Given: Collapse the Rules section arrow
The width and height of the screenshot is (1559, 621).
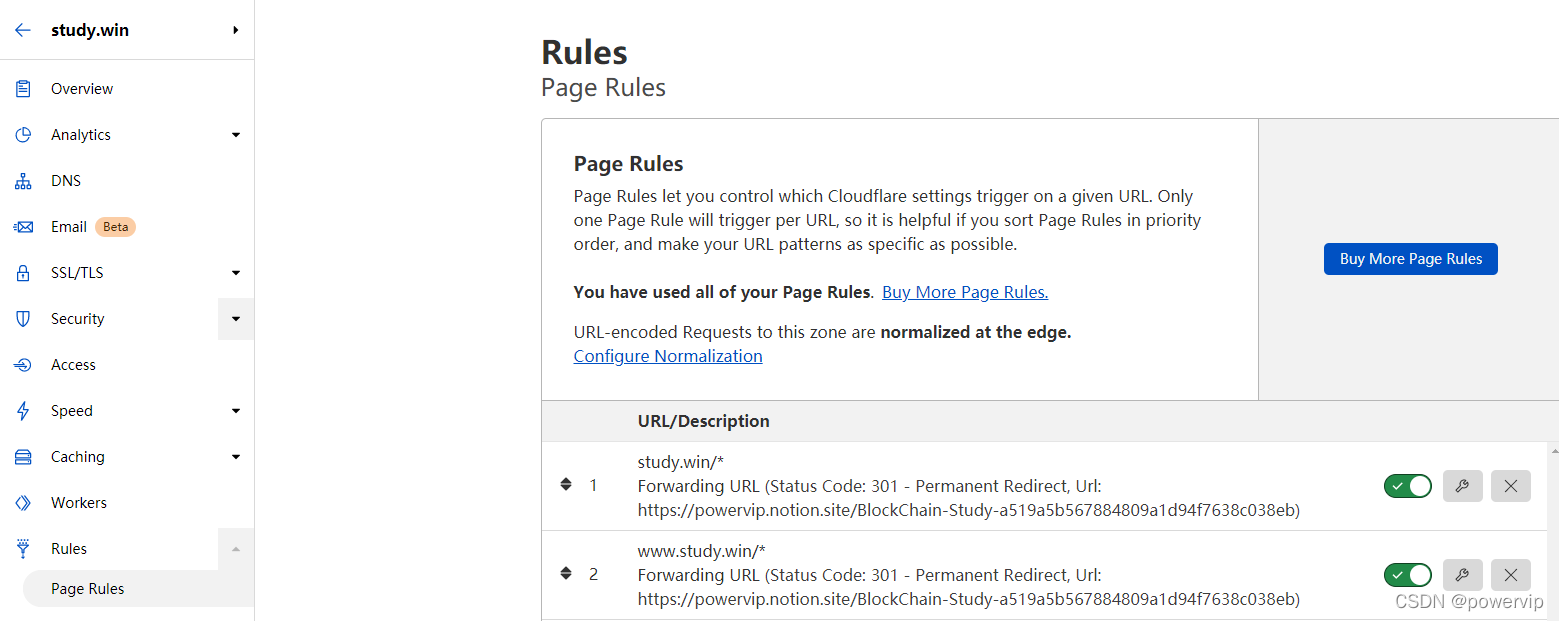Looking at the screenshot, I should coord(236,549).
